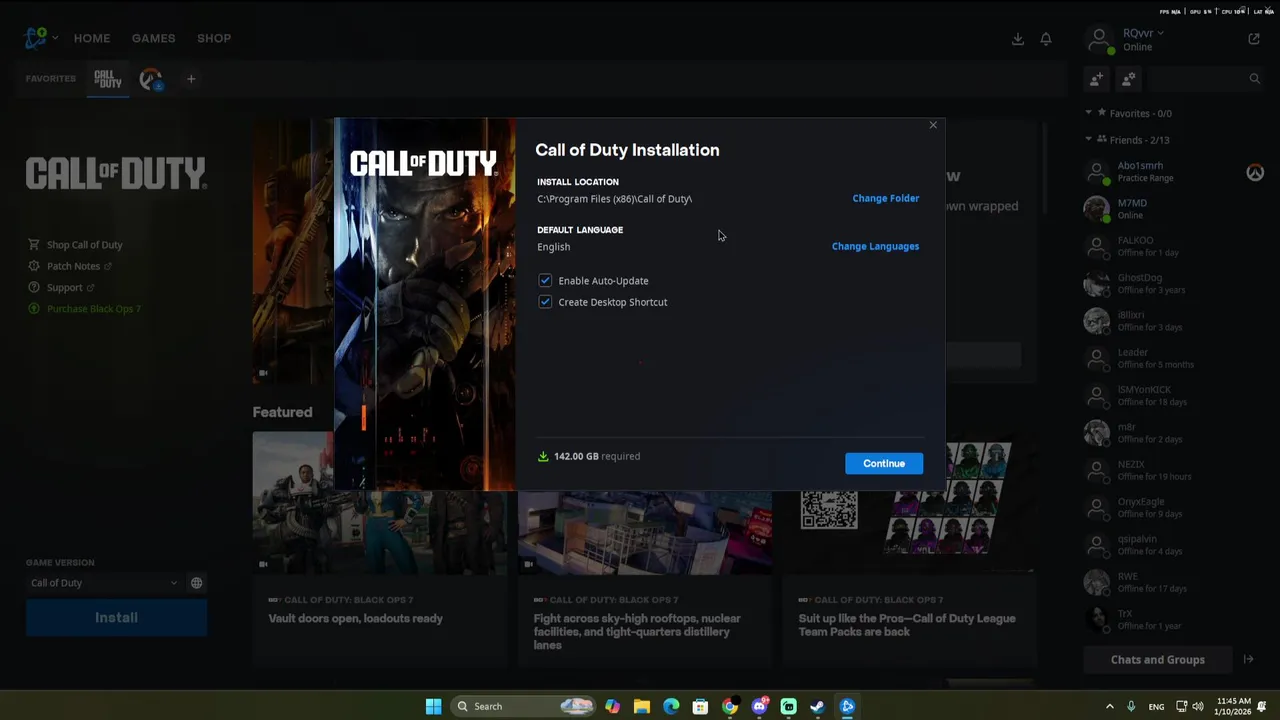The width and height of the screenshot is (1280, 720).
Task: Open Support link
Action: click(x=61, y=287)
